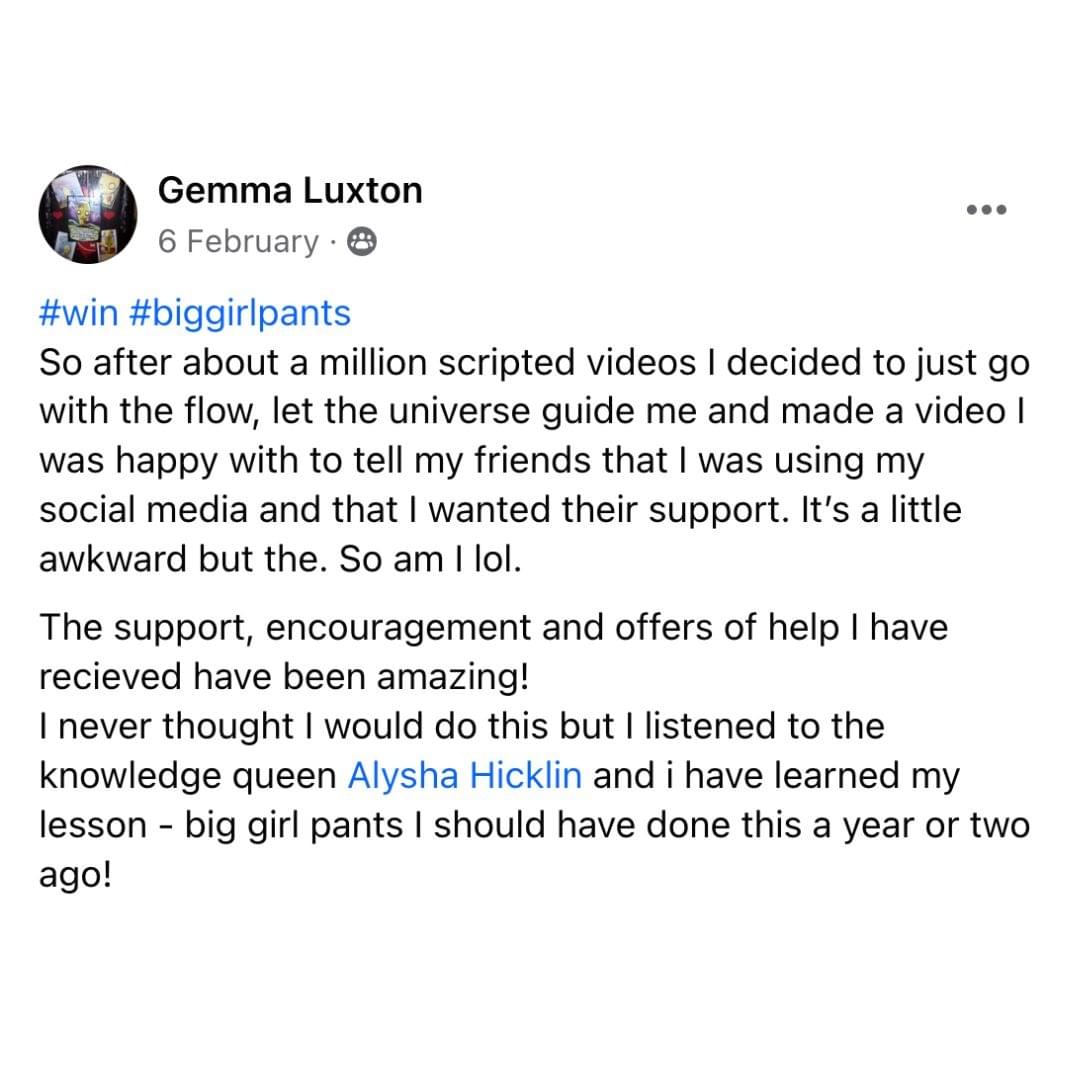This screenshot has height=1080, width=1080.
Task: Click the words "knowledge queen" before the tagged name
Action: click(188, 776)
